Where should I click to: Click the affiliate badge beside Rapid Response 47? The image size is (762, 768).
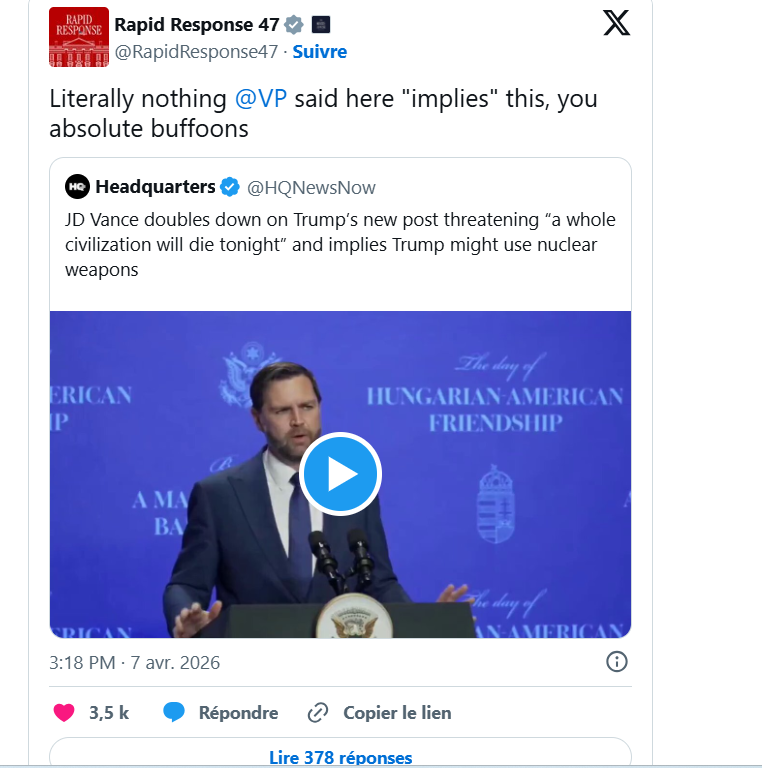point(321,25)
